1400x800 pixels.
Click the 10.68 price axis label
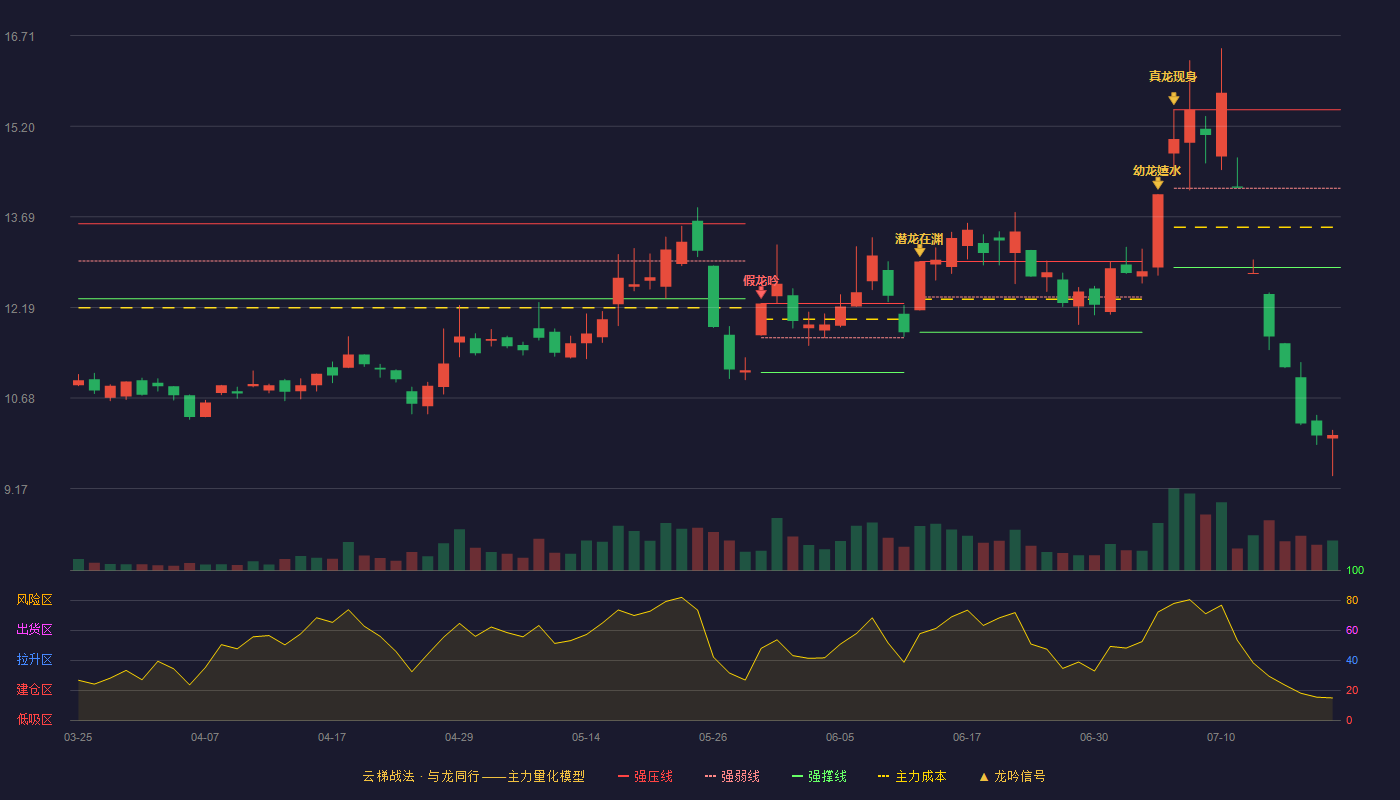click(x=20, y=399)
